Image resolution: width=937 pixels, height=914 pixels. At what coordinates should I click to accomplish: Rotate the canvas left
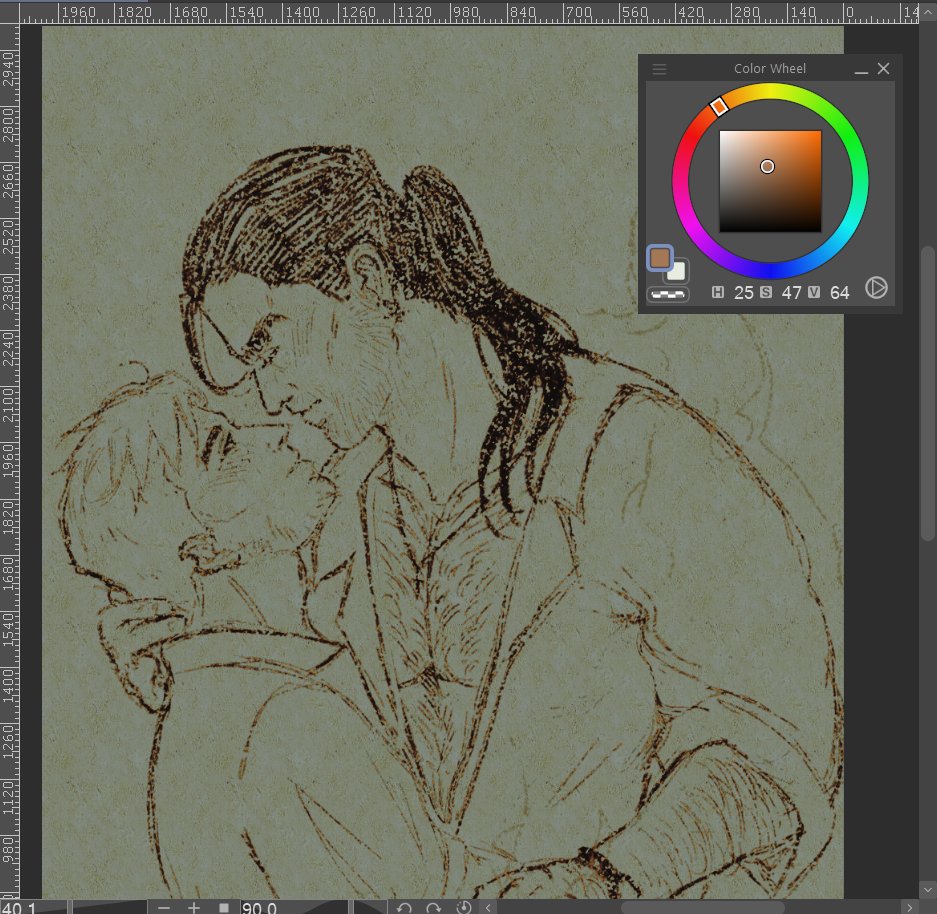coord(405,907)
